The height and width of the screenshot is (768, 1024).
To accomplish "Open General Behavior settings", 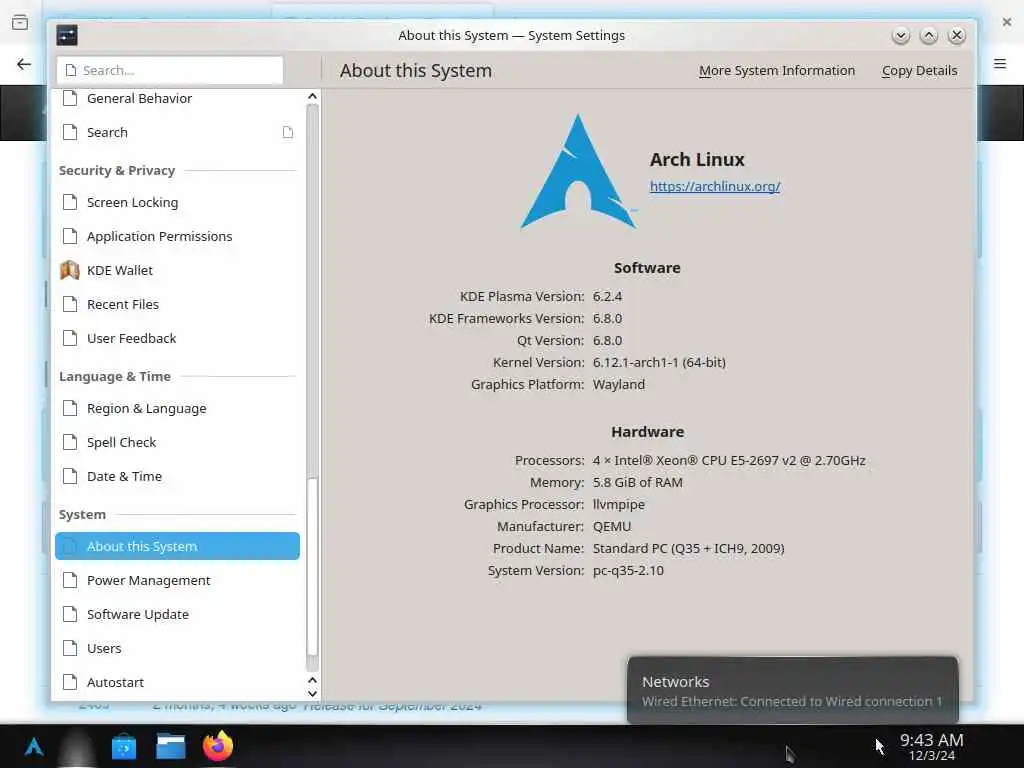I will tap(178, 99).
